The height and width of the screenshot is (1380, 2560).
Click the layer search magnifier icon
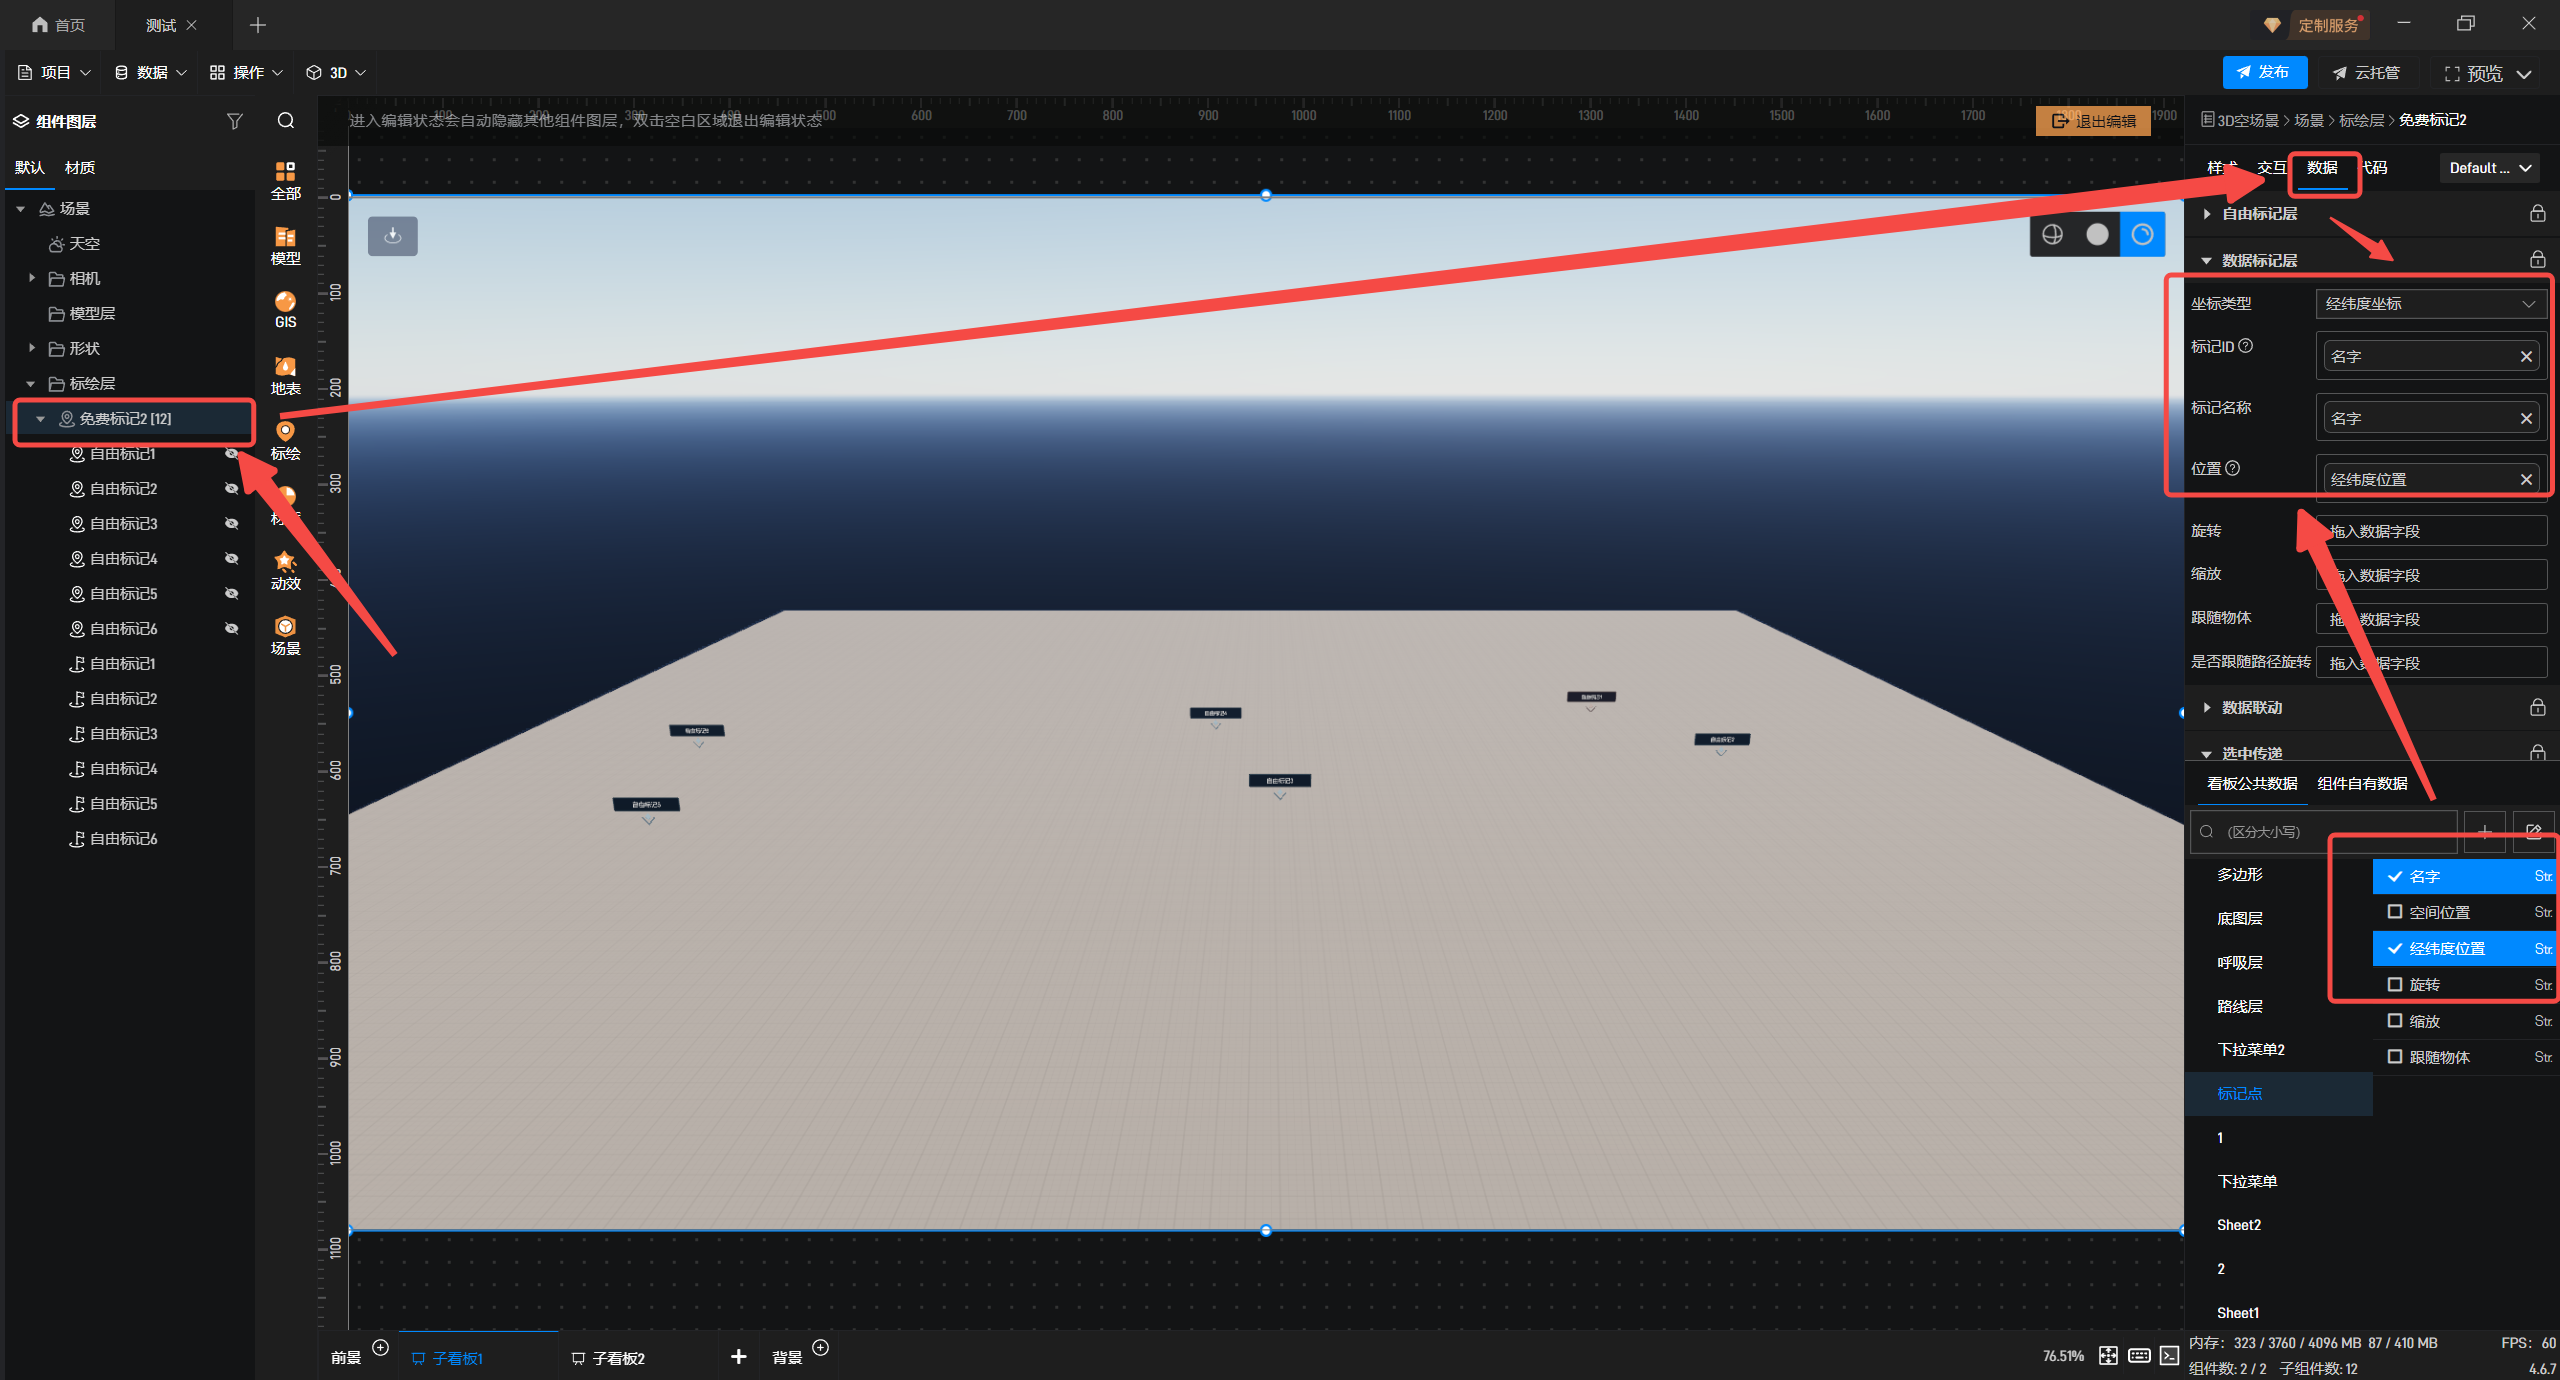286,121
